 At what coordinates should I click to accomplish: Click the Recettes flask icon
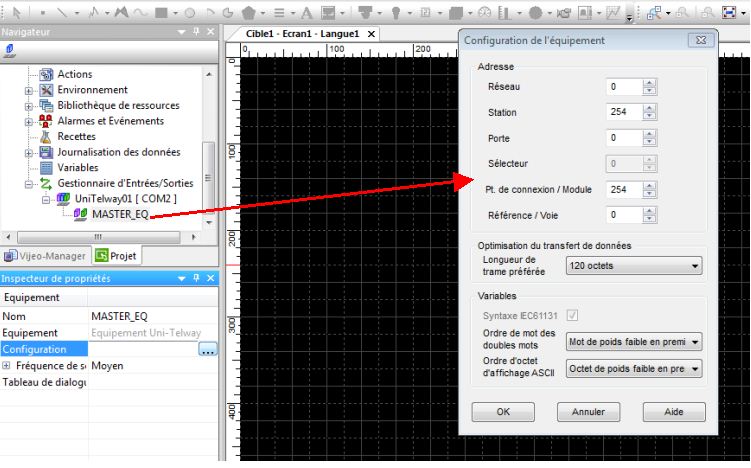(46, 136)
